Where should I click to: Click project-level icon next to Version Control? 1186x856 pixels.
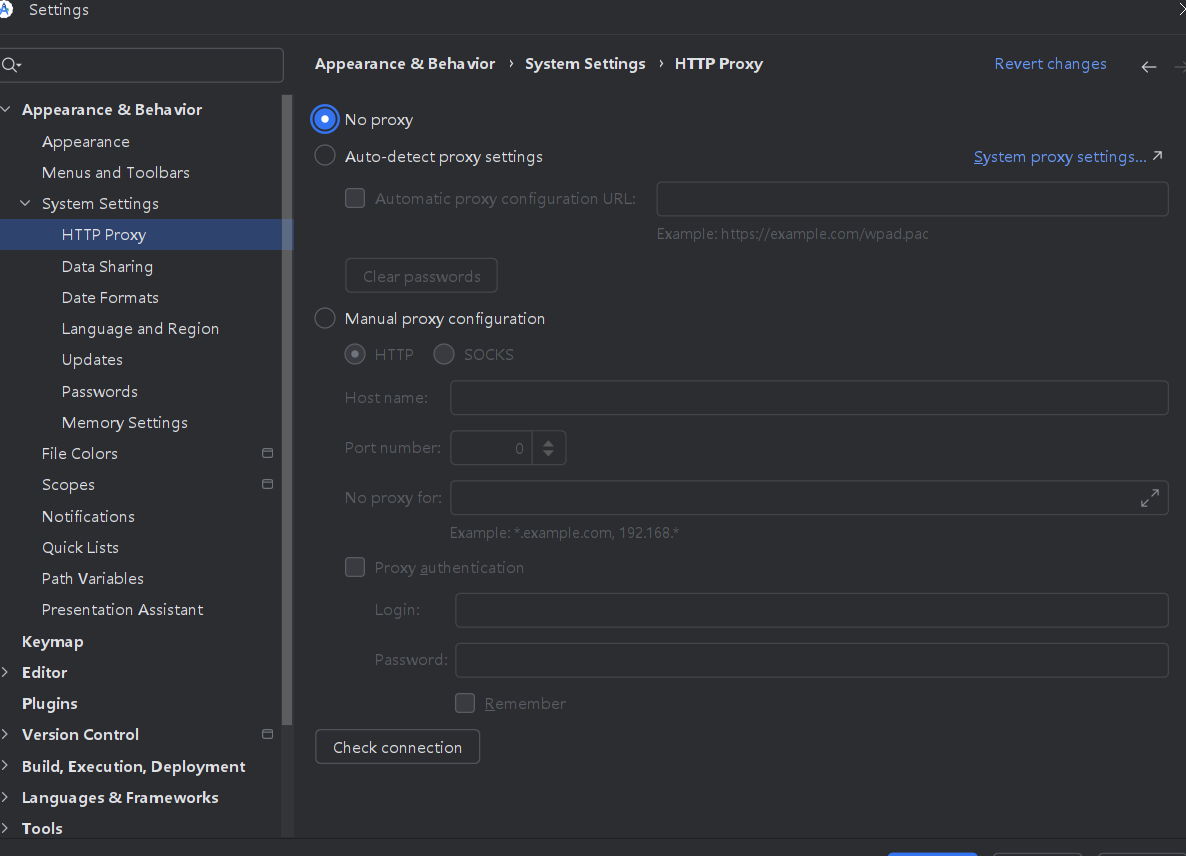point(267,734)
